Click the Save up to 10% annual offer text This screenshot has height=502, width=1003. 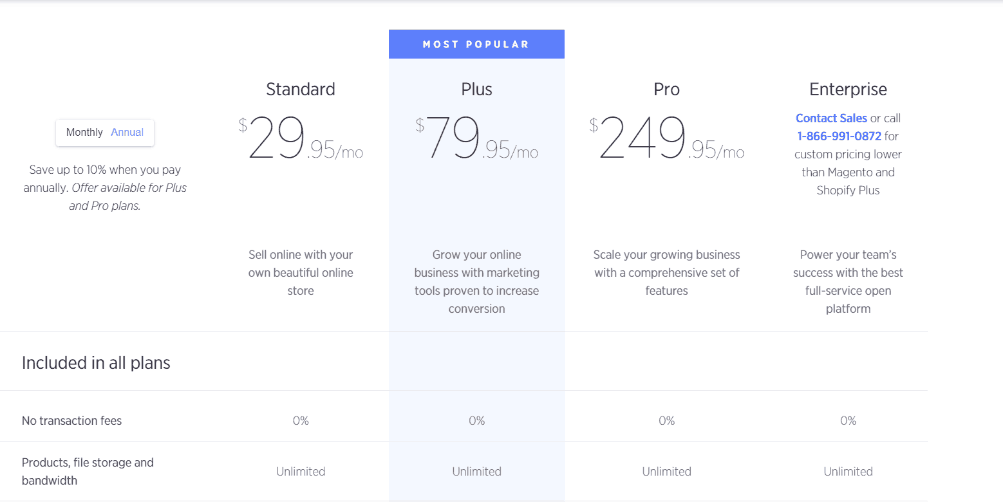pyautogui.click(x=105, y=188)
